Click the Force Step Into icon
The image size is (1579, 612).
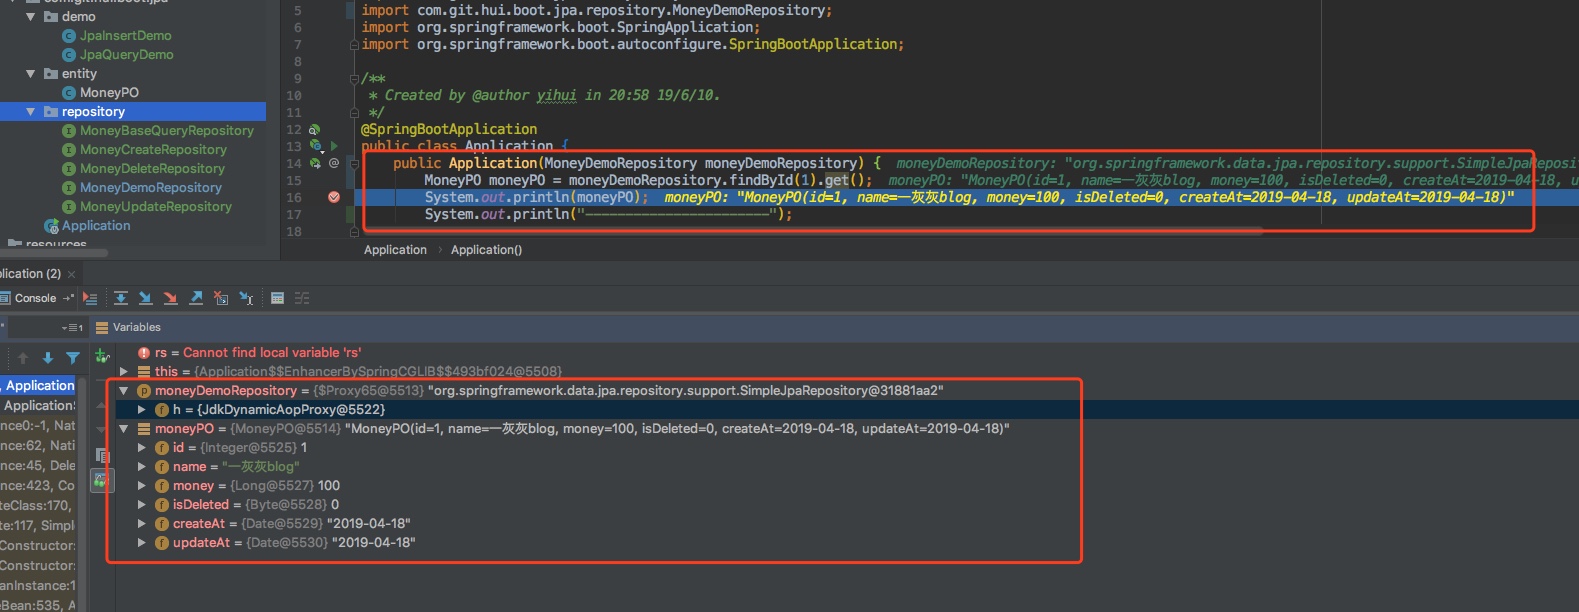(x=171, y=298)
